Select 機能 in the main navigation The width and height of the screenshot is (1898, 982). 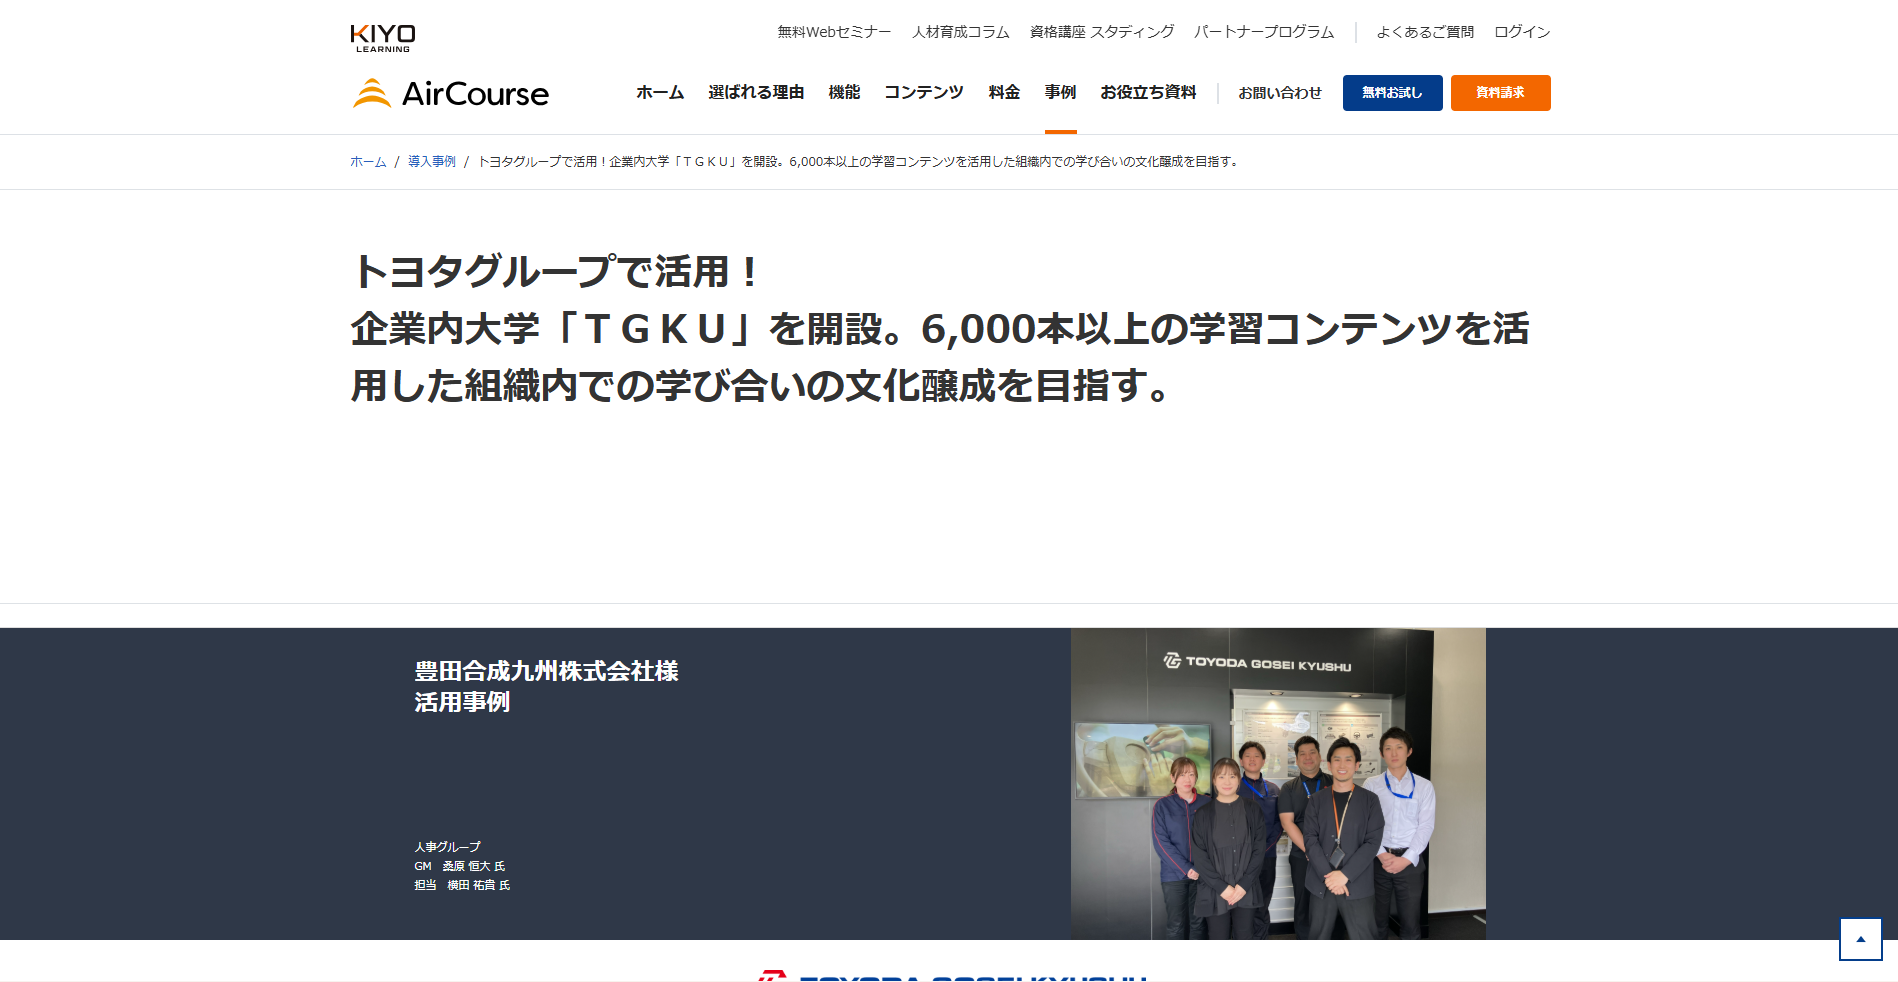pyautogui.click(x=844, y=93)
